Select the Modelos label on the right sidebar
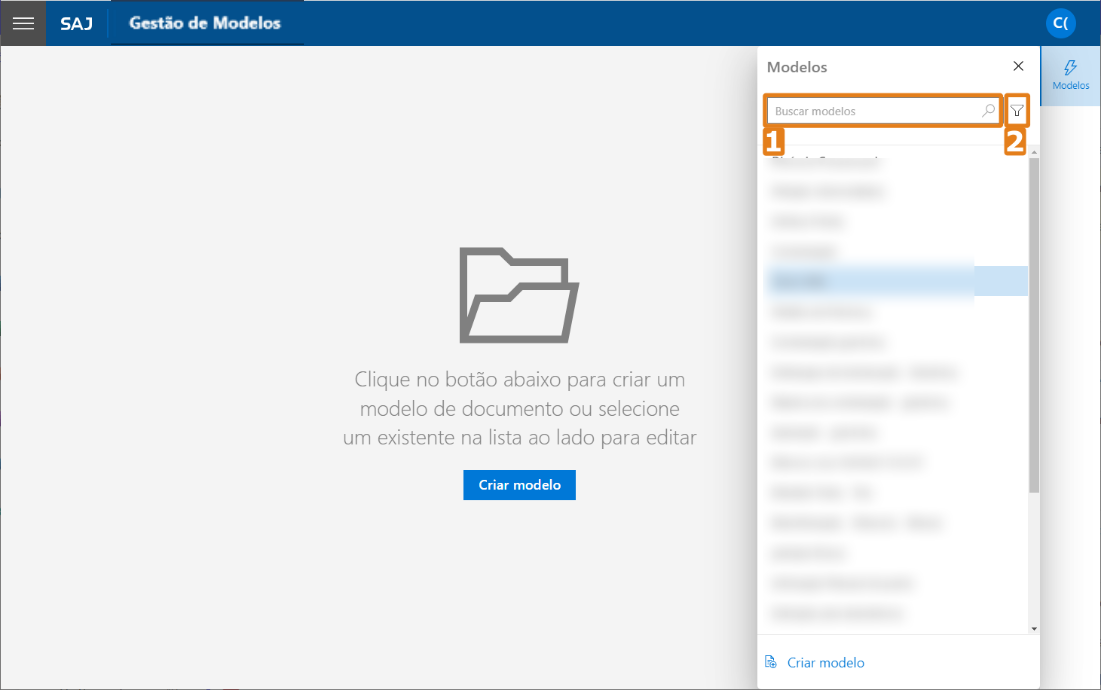1101x690 pixels. pos(1069,84)
